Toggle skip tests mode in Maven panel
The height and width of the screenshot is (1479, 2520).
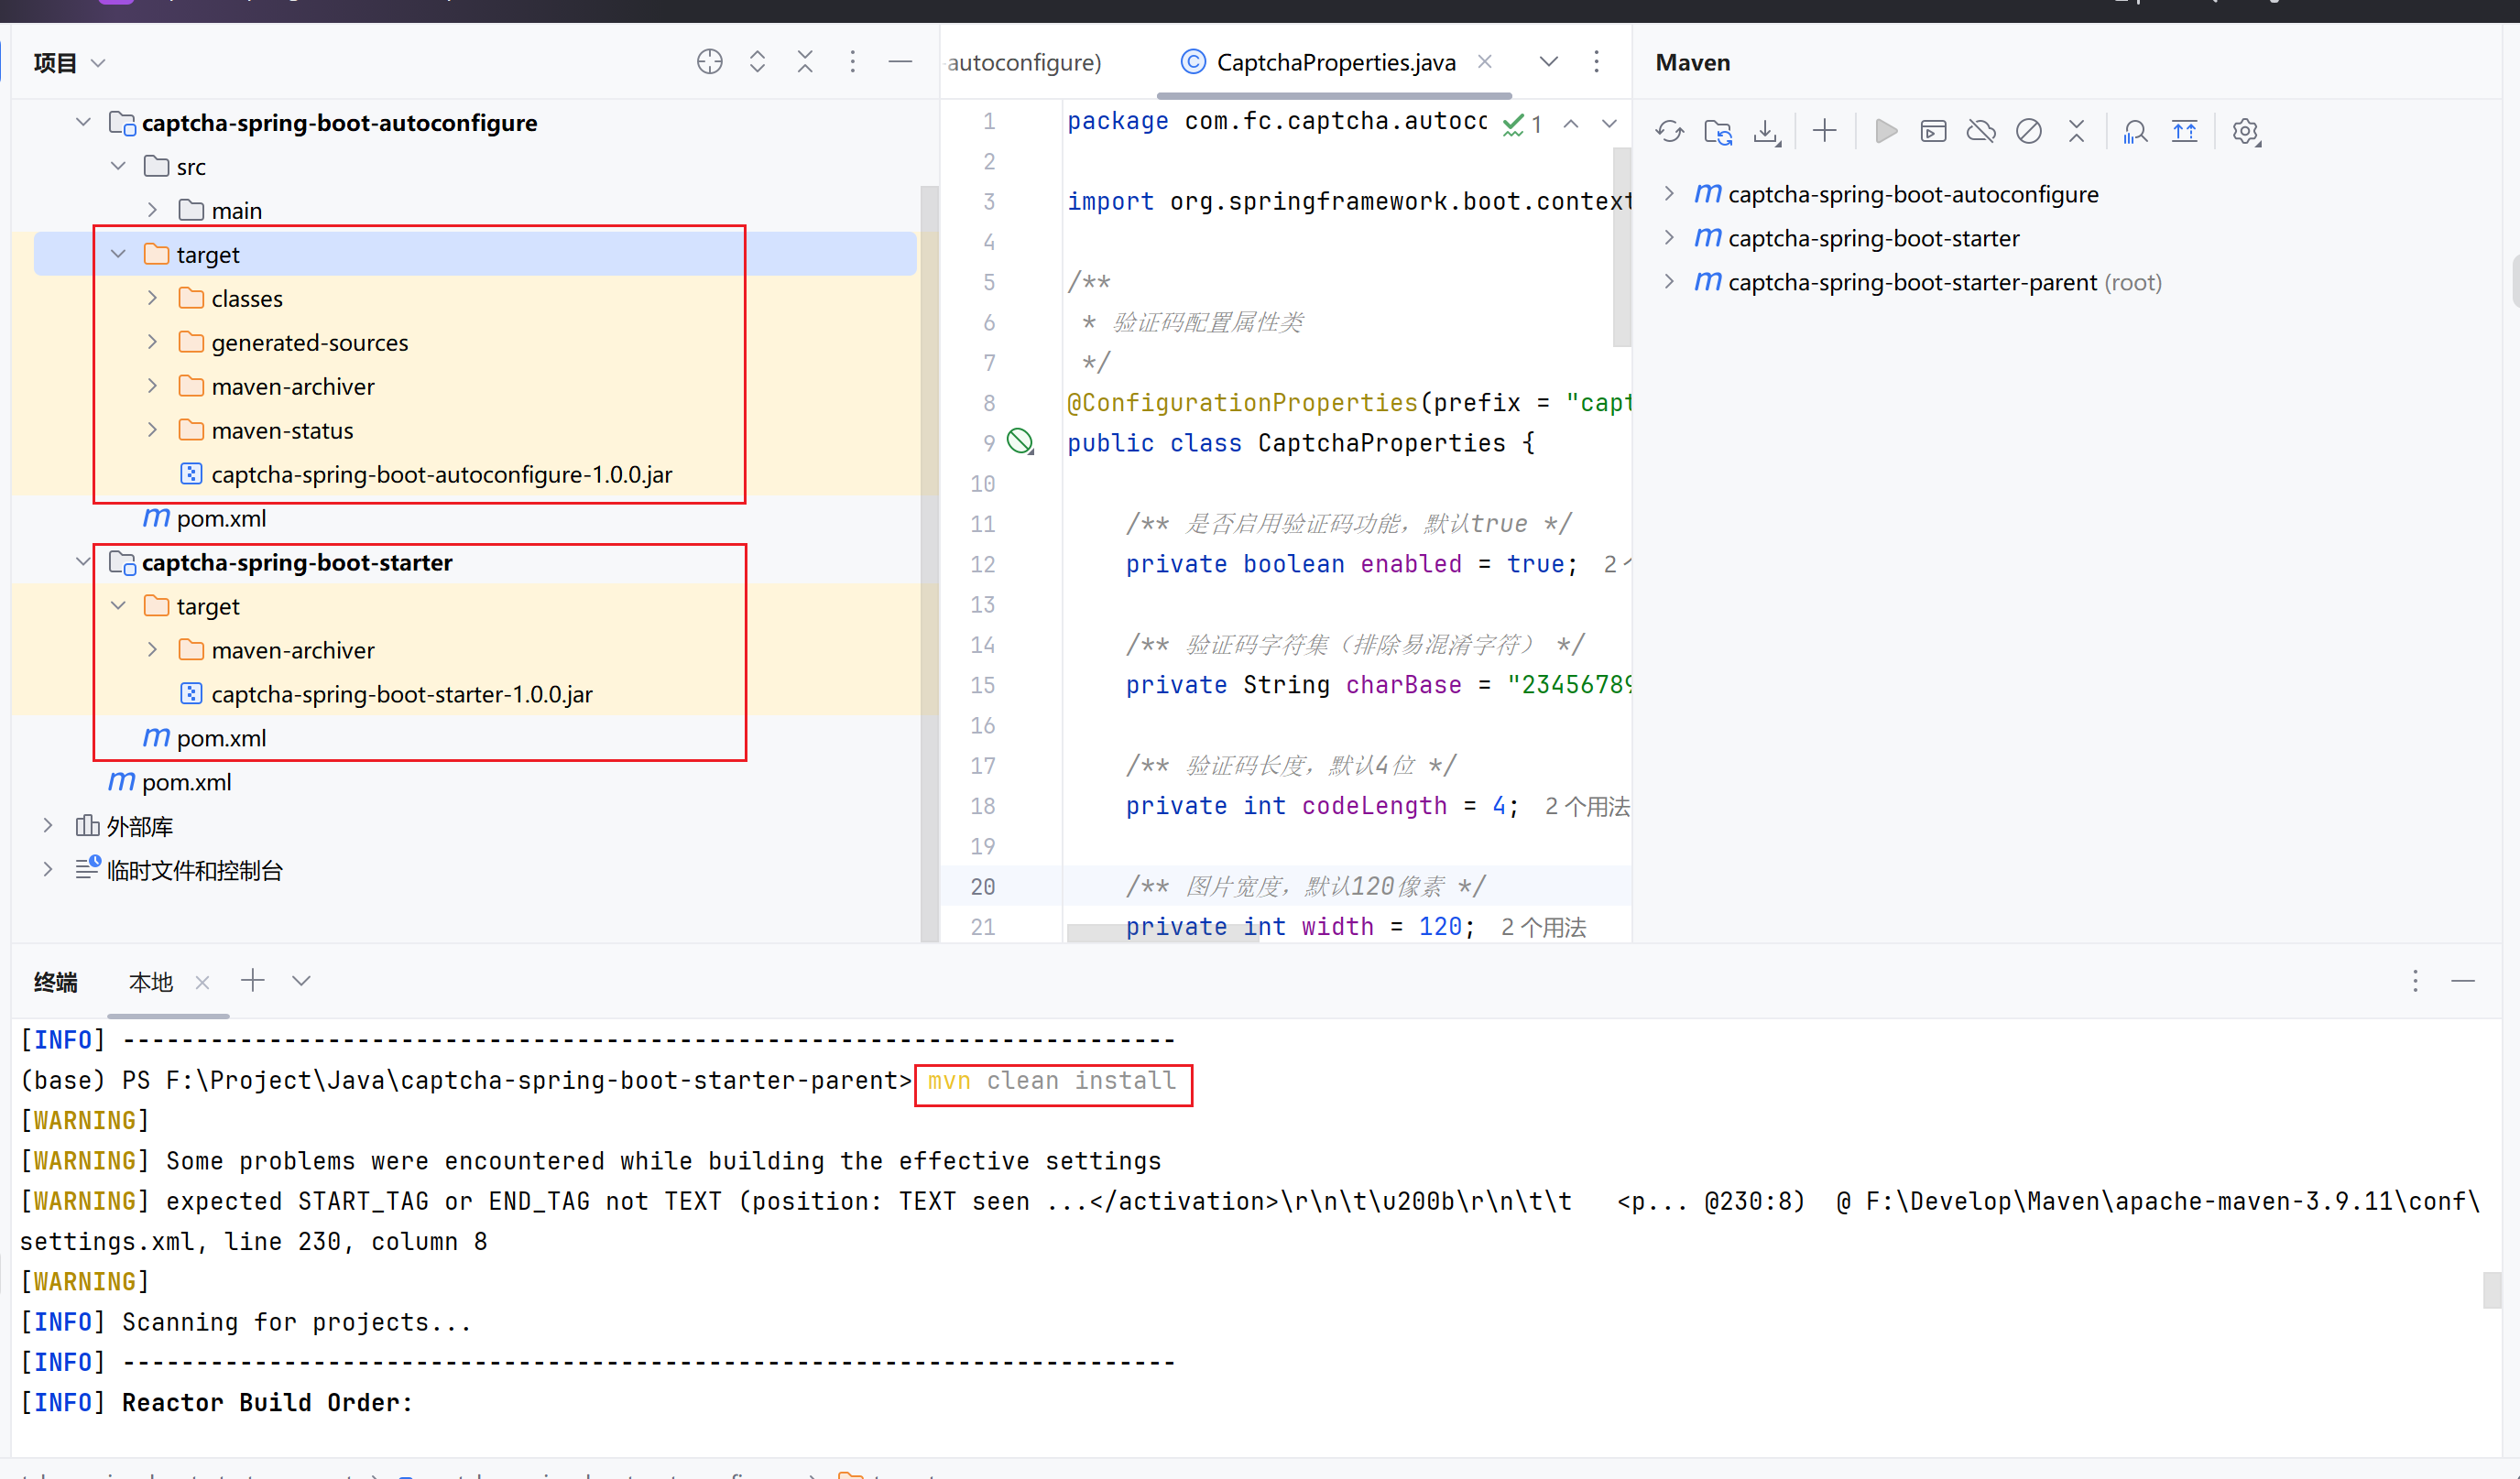pos(2029,131)
